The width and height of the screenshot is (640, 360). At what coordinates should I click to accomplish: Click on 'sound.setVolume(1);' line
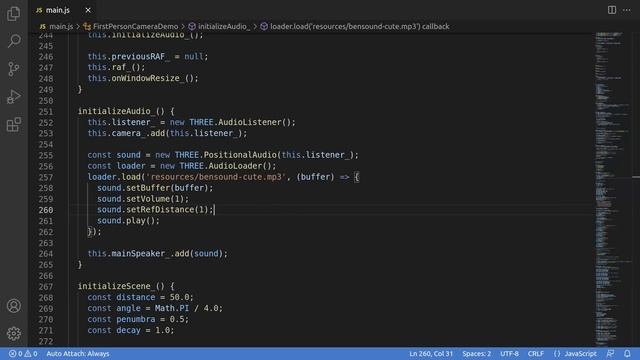pos(143,199)
